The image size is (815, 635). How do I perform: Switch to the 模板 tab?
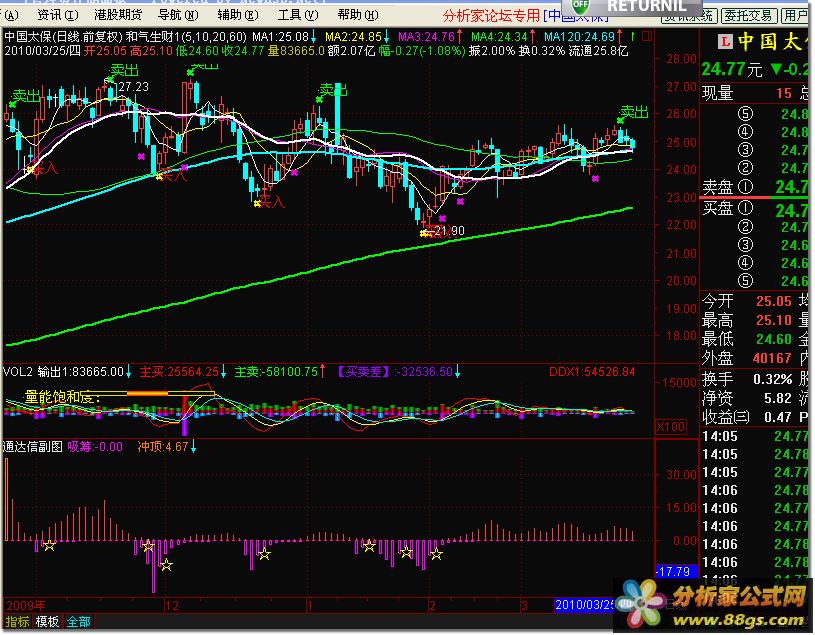47,621
